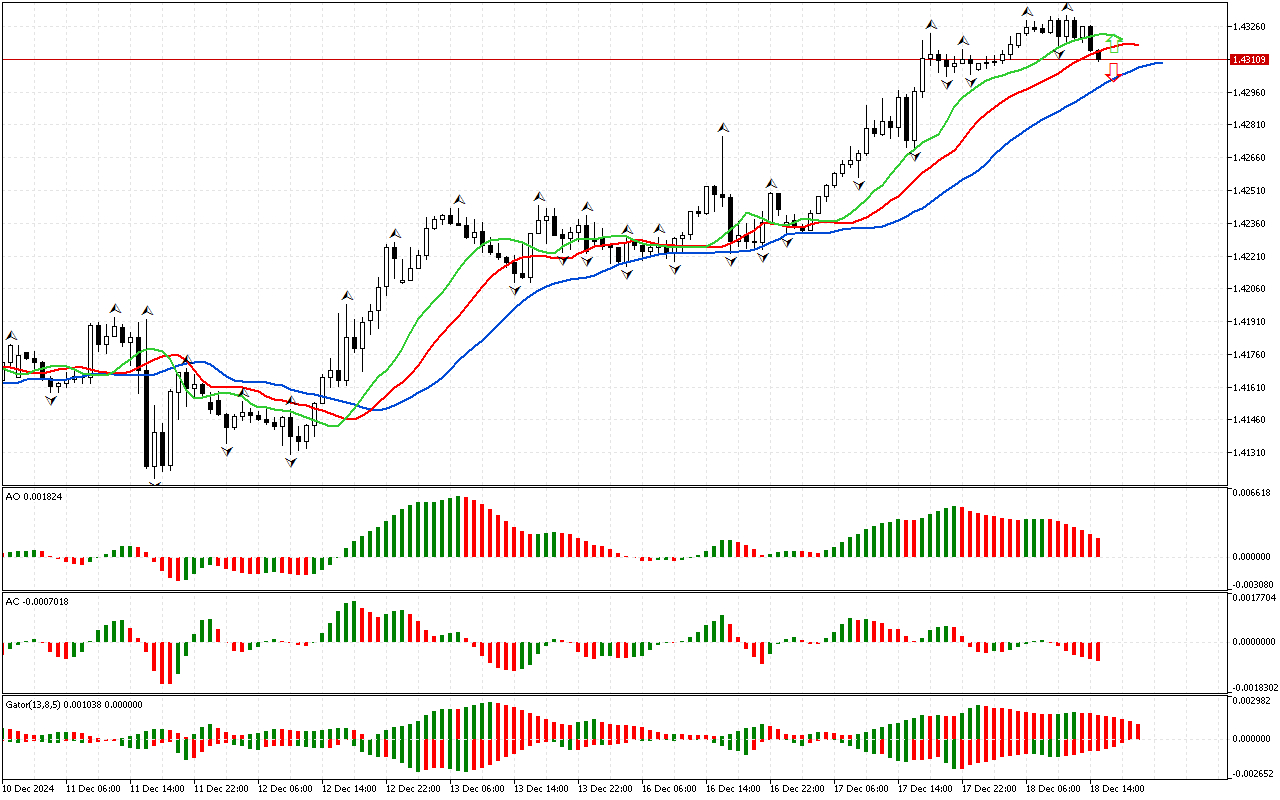Click the 11 Dec 06:00 time label
Screen dimensions: 1280x800
pyautogui.click(x=93, y=789)
